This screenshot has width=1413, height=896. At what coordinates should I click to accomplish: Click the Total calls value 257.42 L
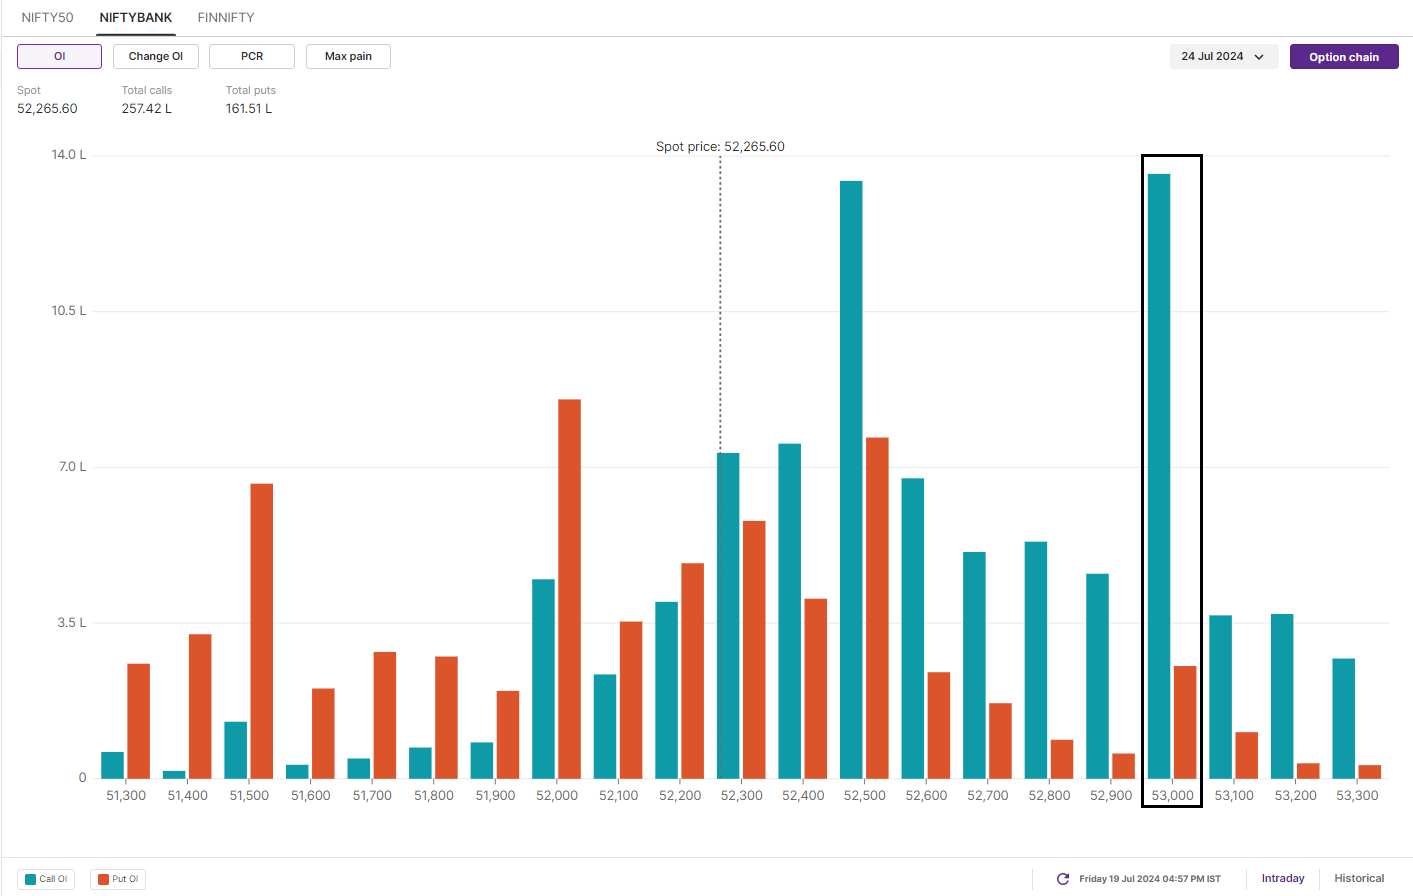[x=147, y=108]
